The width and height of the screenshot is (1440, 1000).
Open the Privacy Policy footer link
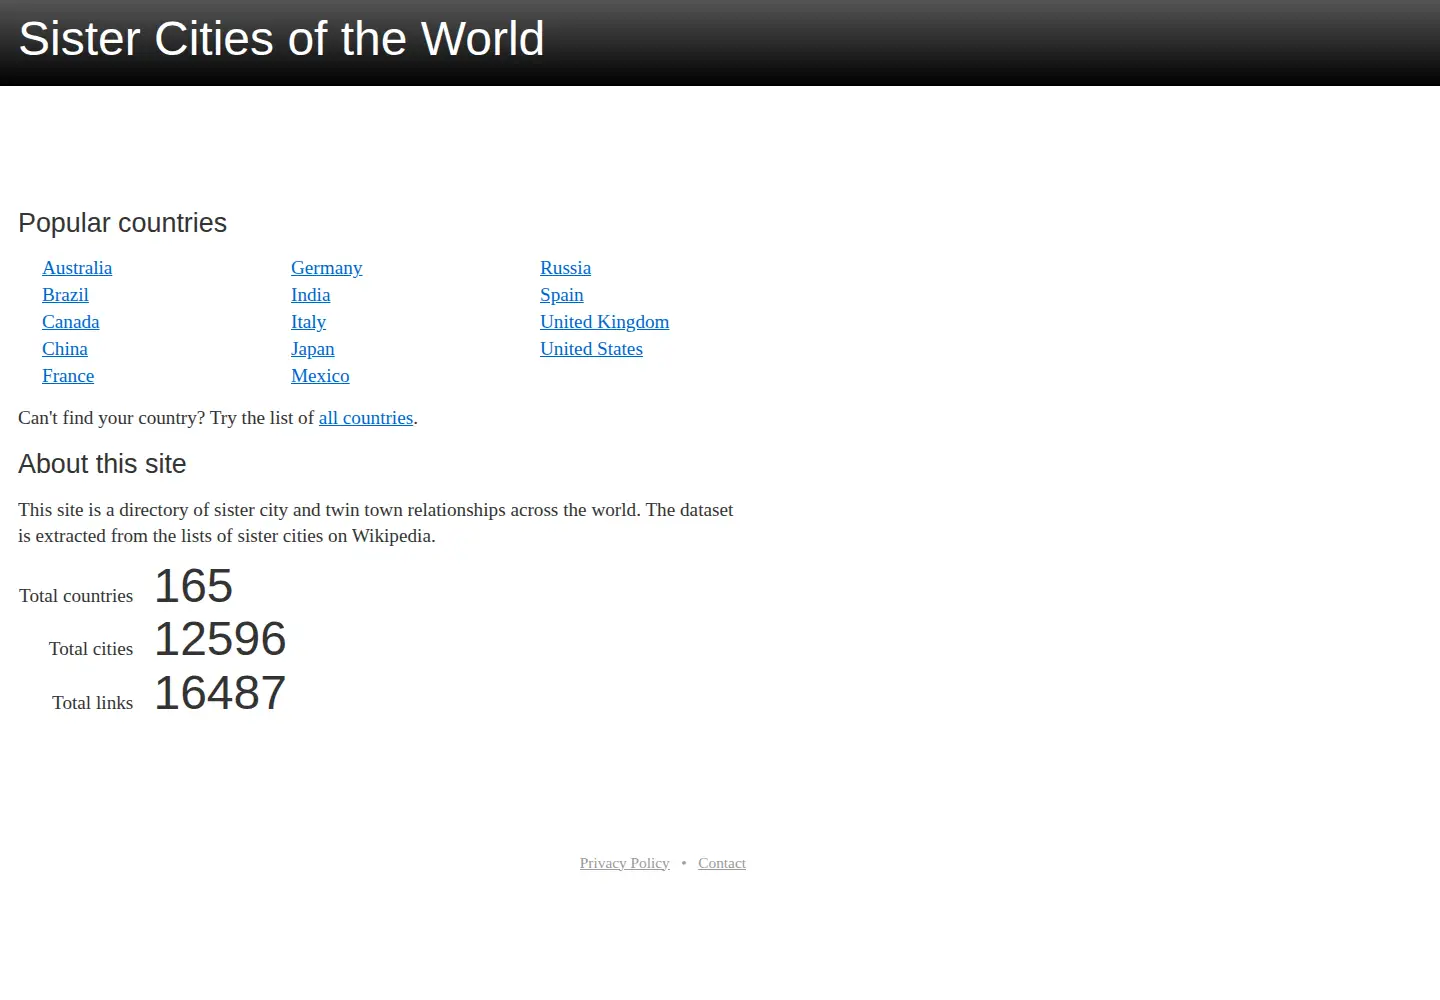(x=624, y=863)
